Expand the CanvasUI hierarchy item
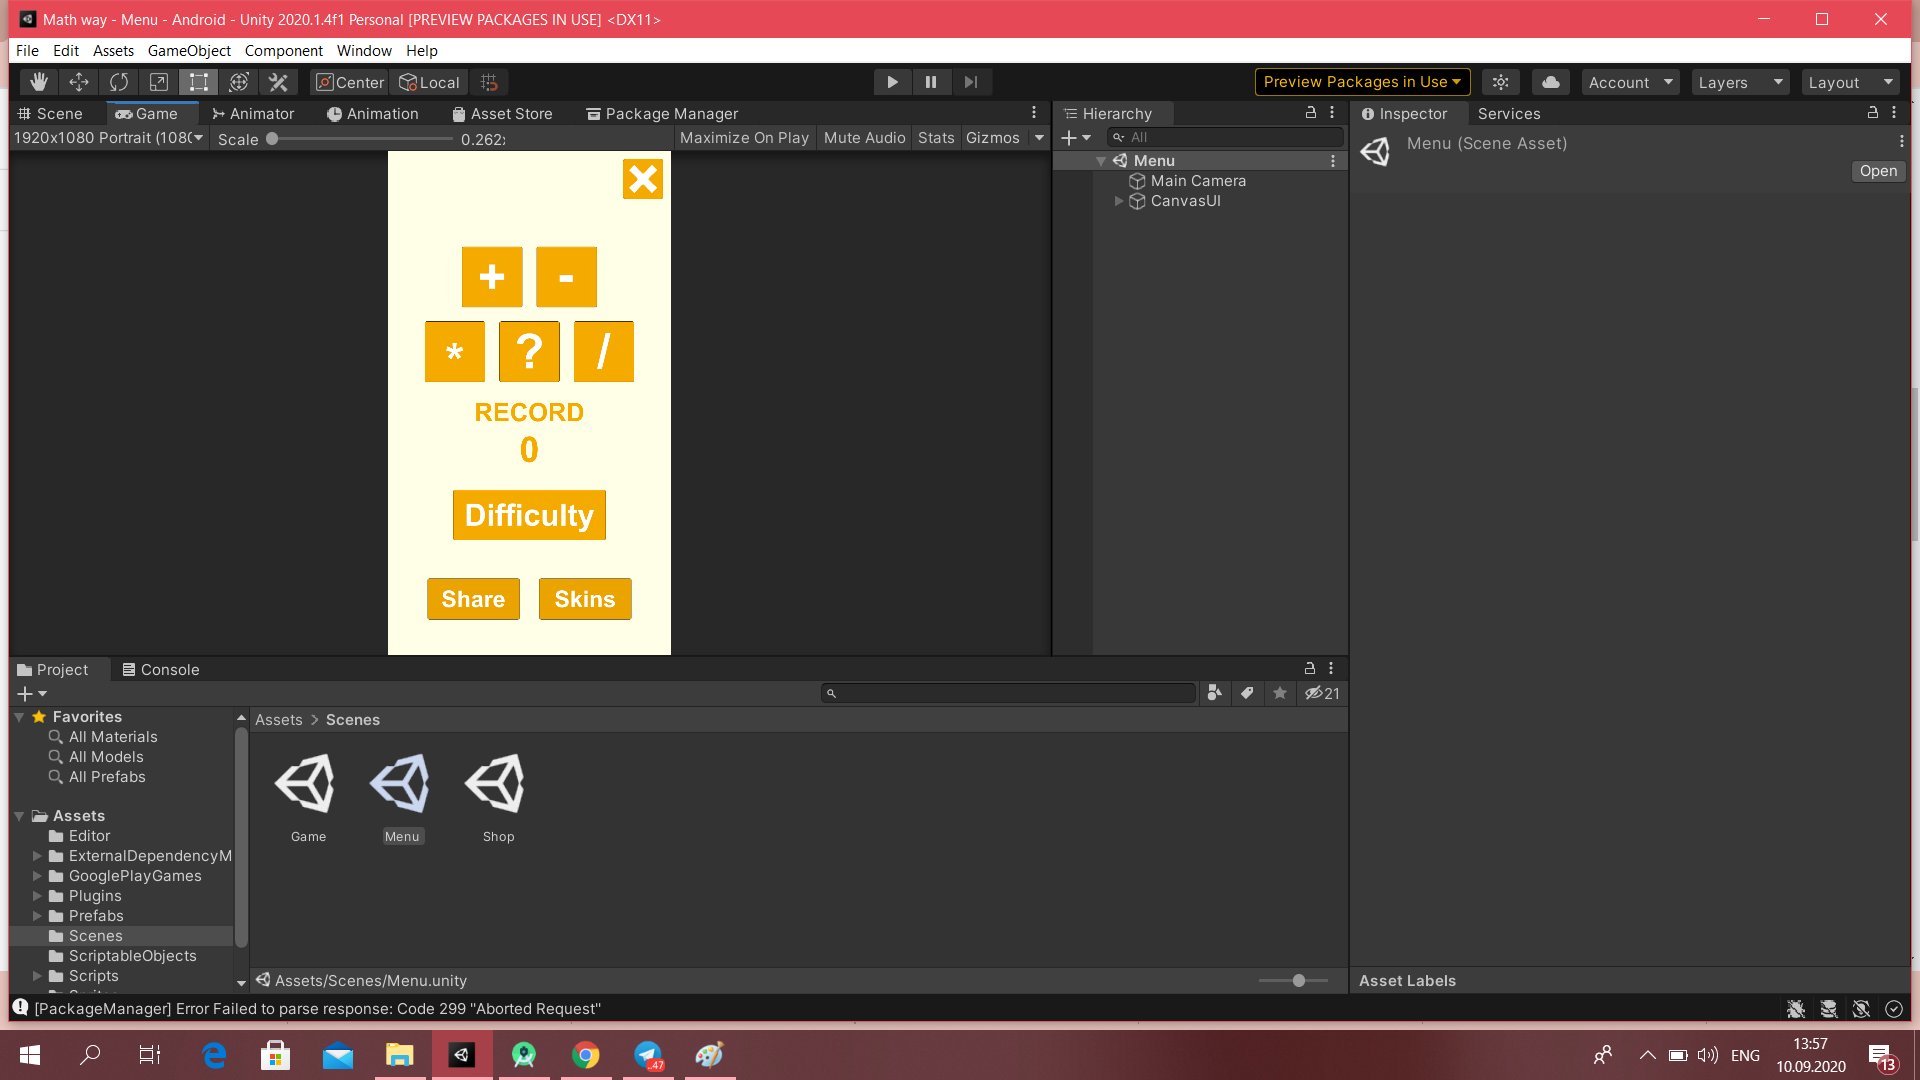This screenshot has width=1920, height=1080. [1119, 201]
